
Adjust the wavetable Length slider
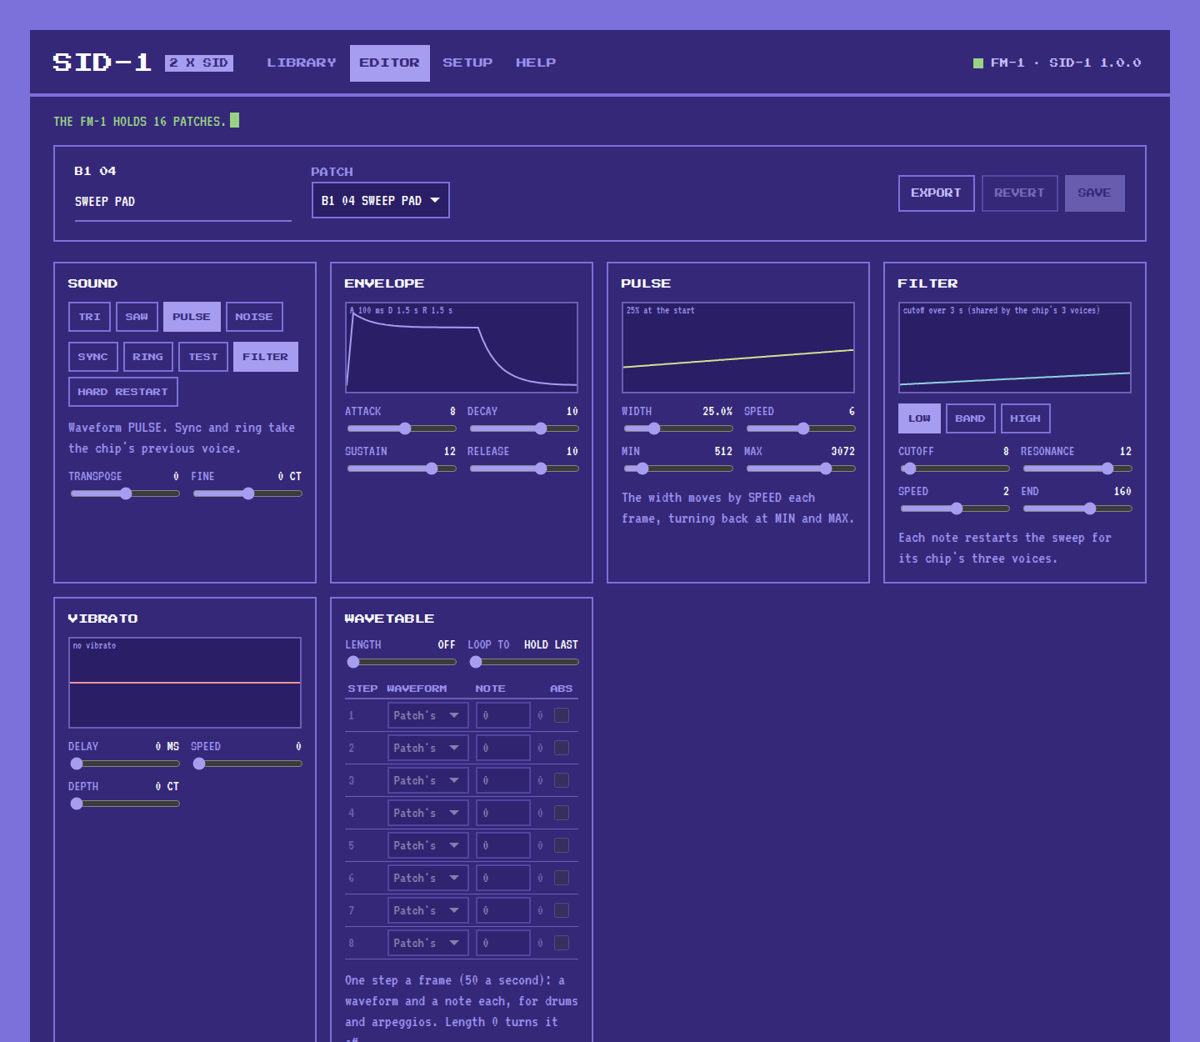(x=402, y=661)
